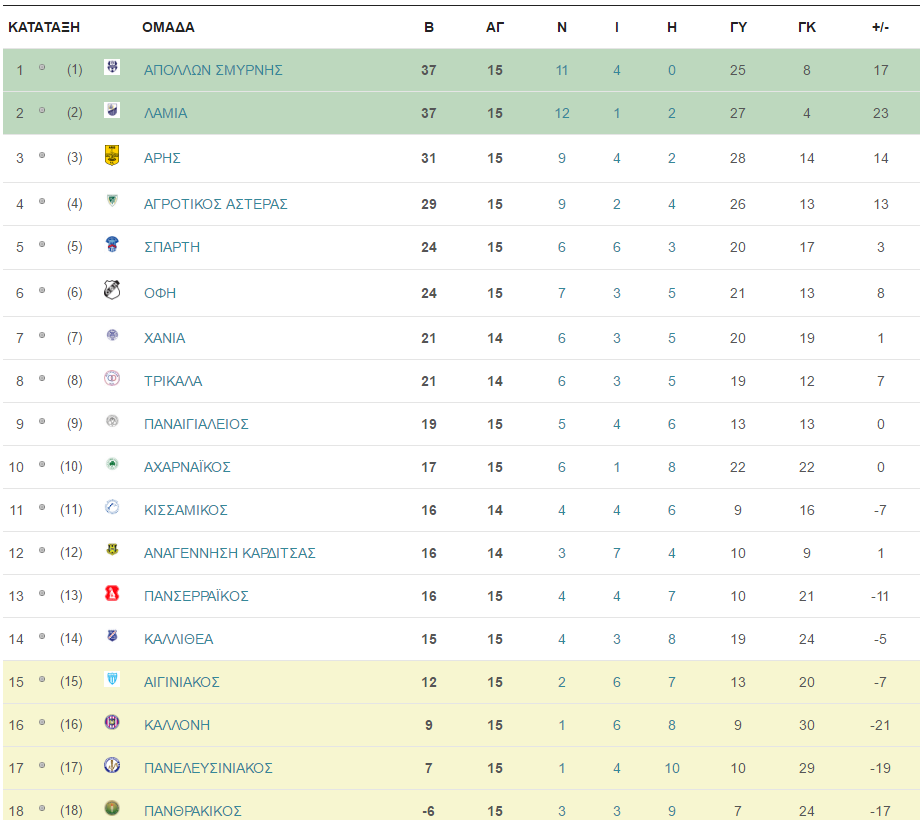Viewport: 922px width, 820px height.
Task: Click the ΠΑΝΘΡΑΚΙΚΟΣ round crest icon
Action: point(112,808)
